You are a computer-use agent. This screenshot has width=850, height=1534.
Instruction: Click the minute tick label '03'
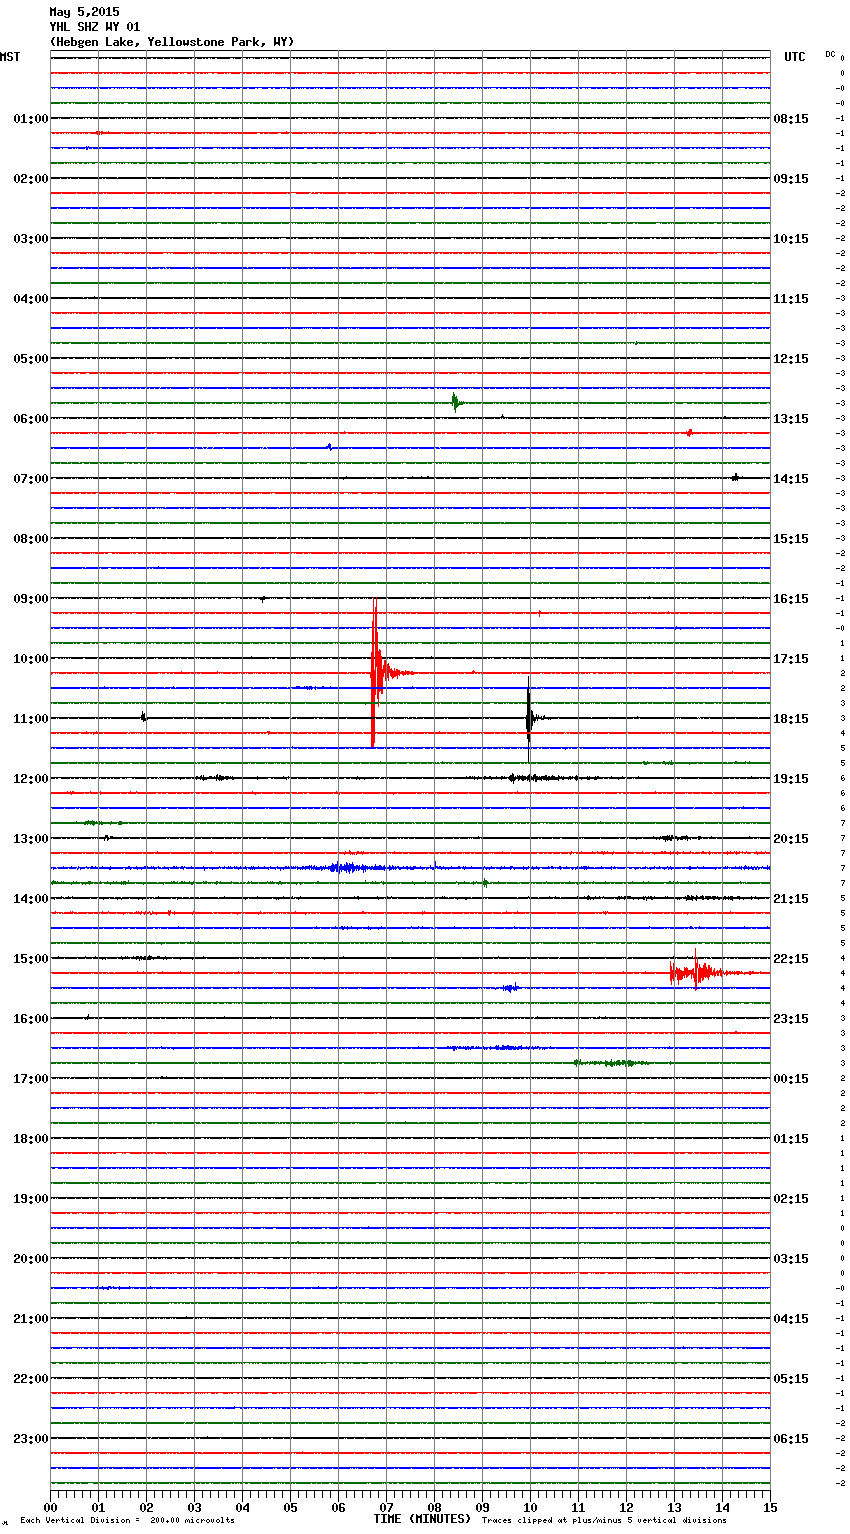click(x=194, y=1508)
